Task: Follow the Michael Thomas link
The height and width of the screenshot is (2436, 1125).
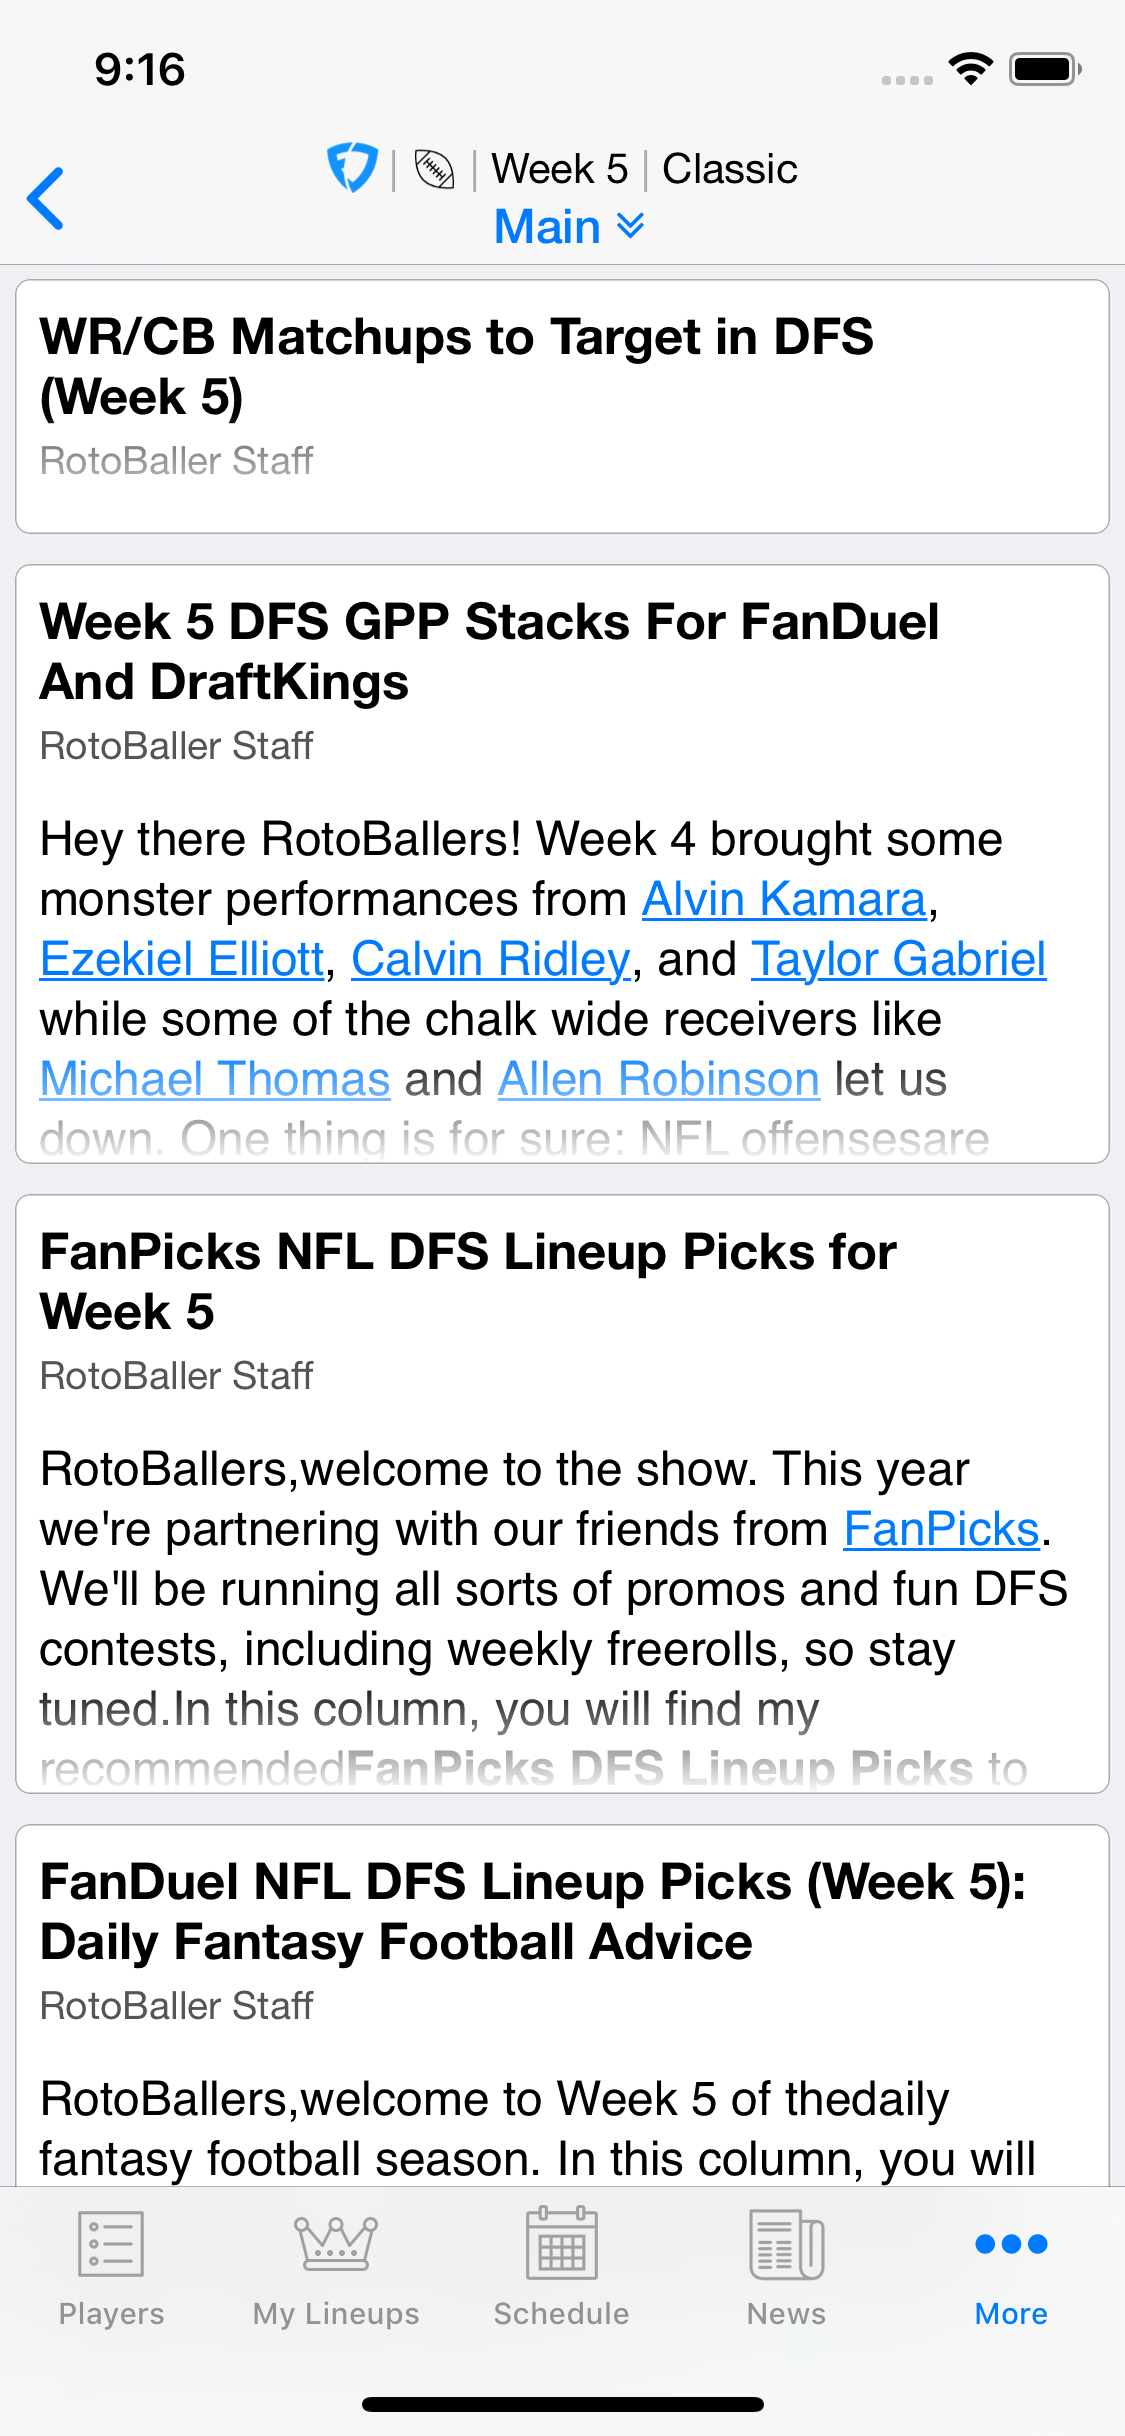Action: (215, 1079)
